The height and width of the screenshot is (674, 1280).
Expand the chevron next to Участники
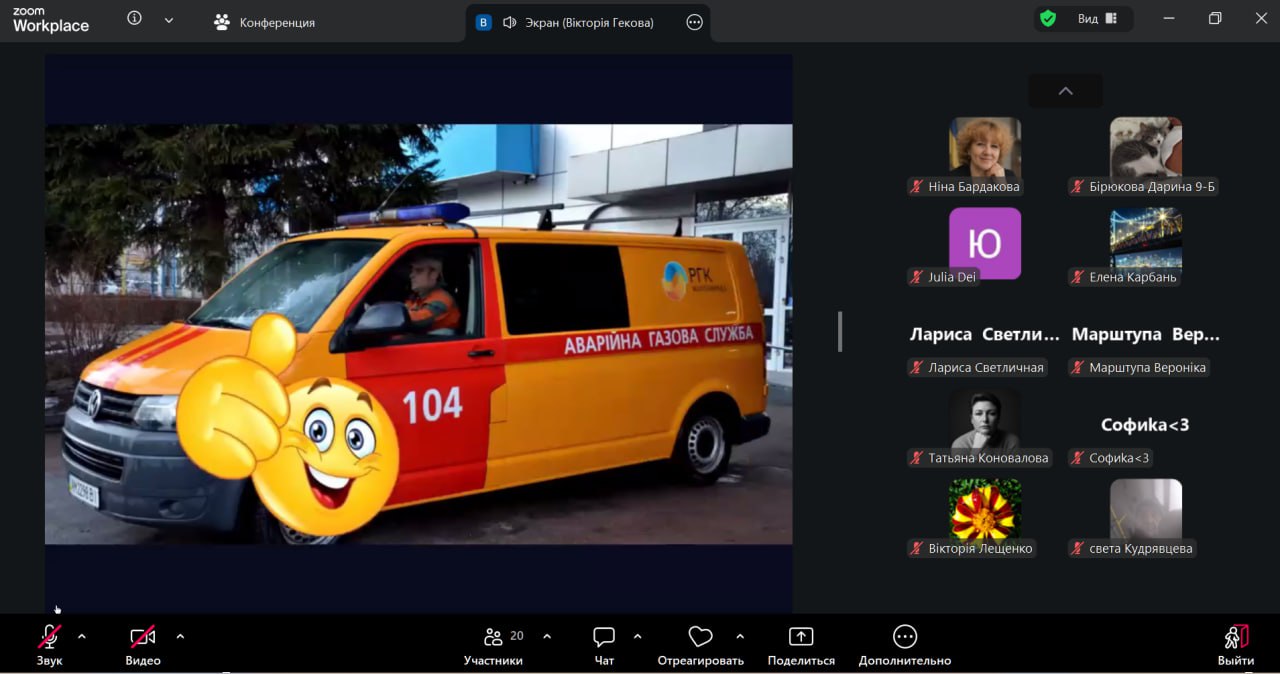547,636
